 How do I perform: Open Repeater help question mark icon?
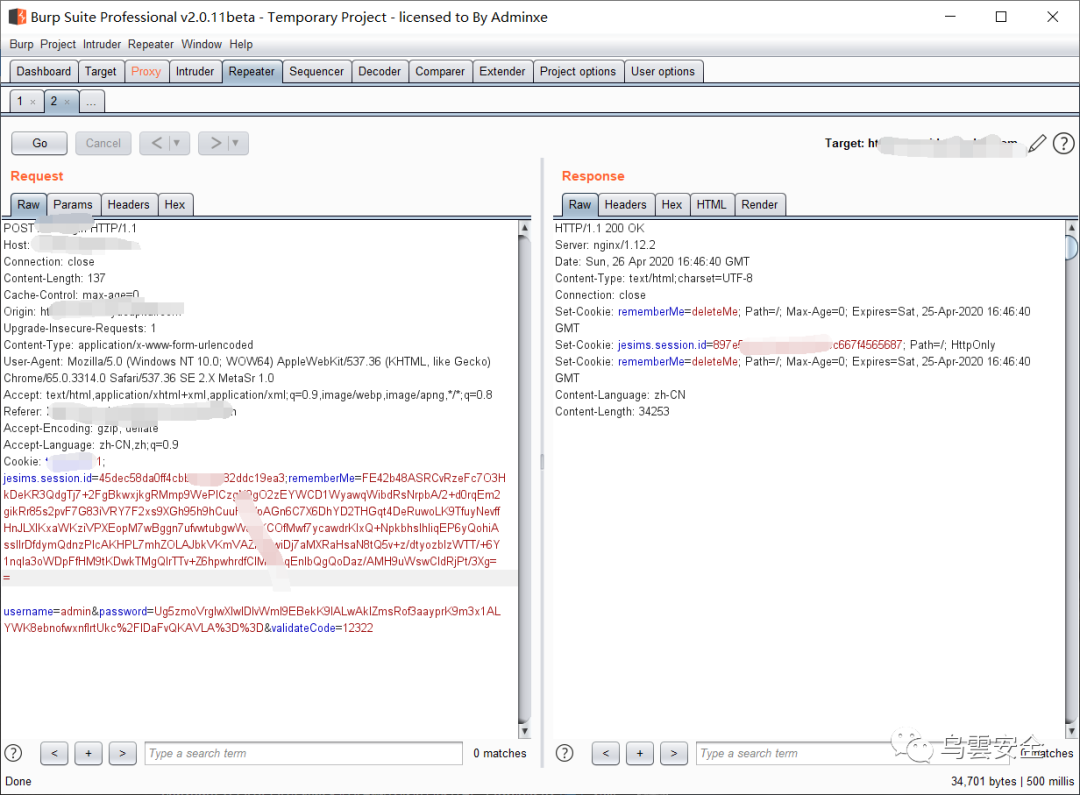pos(1063,143)
